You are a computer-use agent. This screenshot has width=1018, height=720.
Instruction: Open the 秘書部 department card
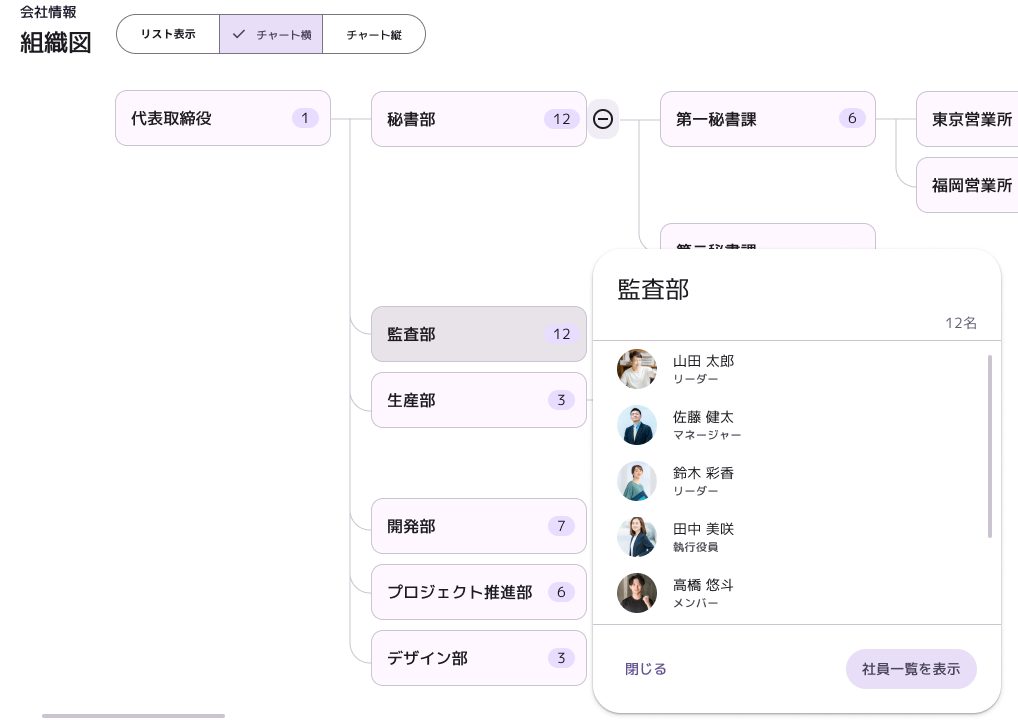coord(478,119)
